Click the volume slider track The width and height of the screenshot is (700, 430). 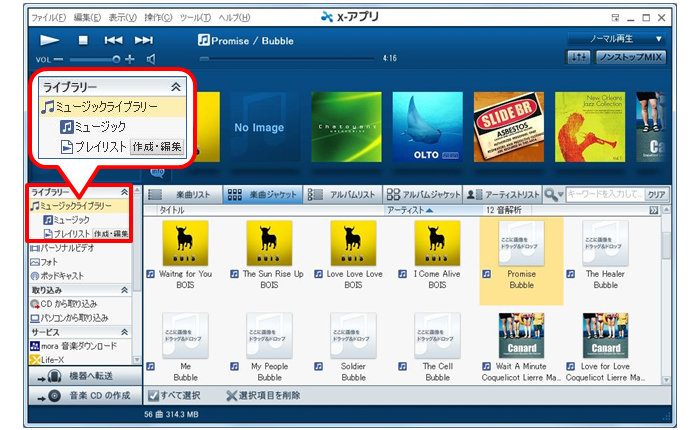tap(95, 60)
